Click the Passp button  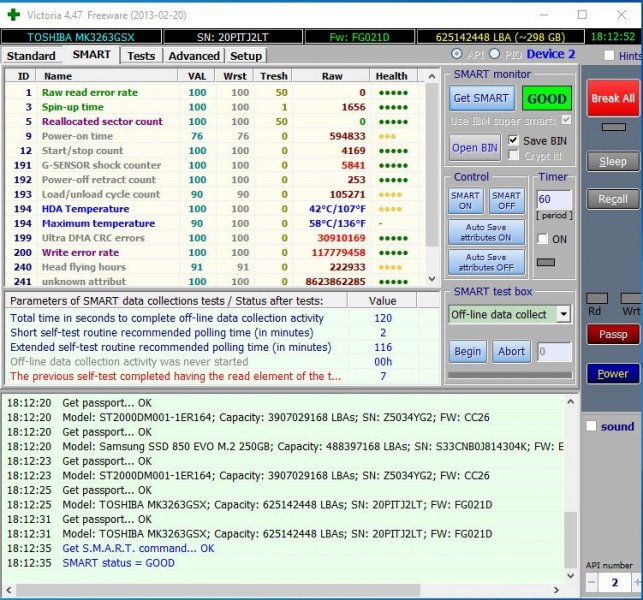[x=612, y=335]
